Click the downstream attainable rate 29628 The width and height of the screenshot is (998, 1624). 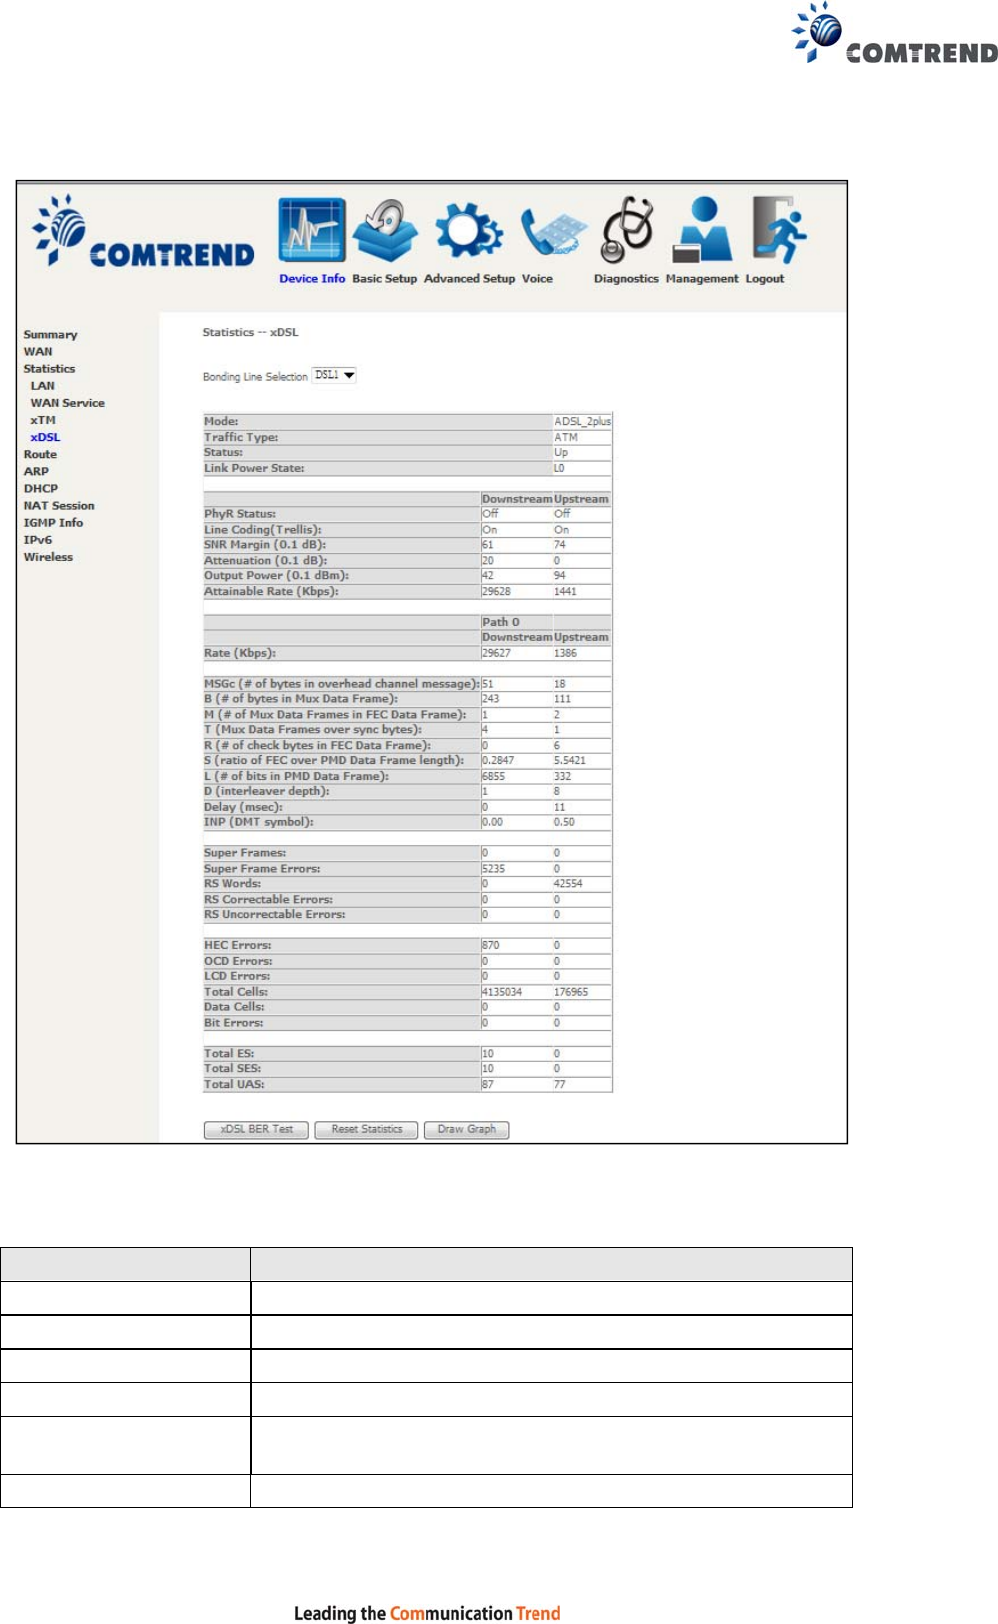pyautogui.click(x=496, y=592)
